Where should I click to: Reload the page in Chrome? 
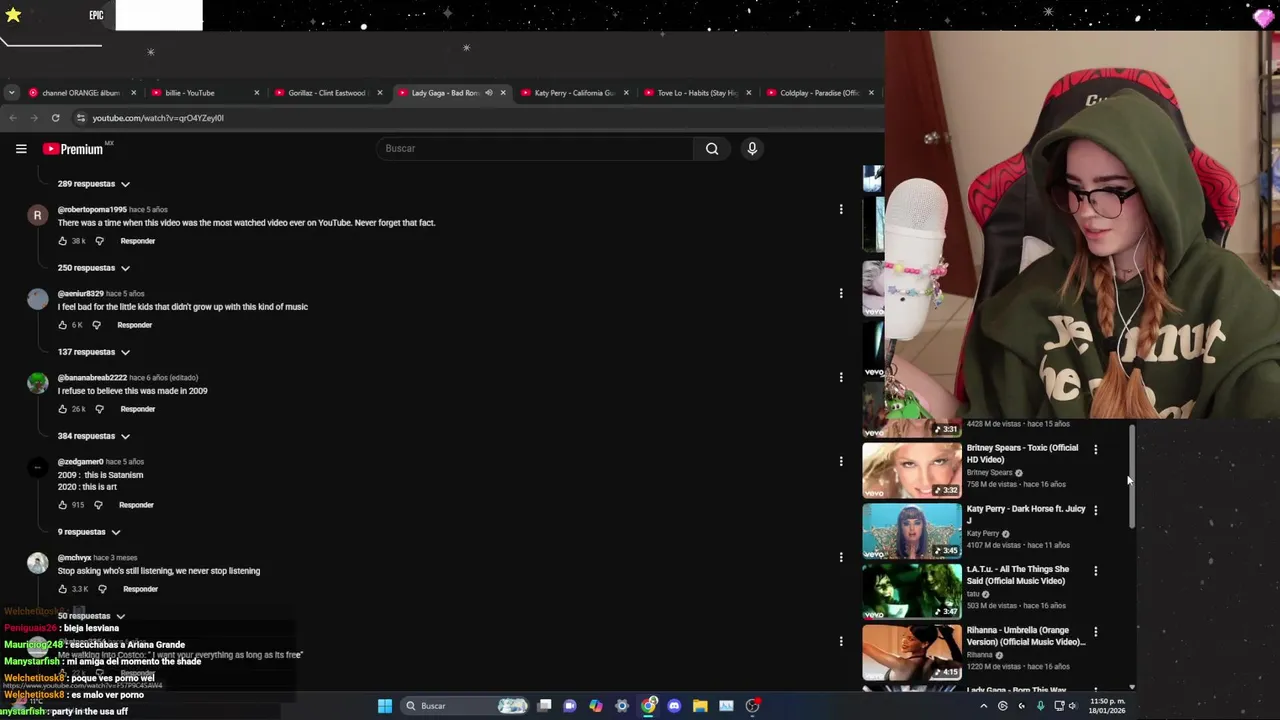tap(55, 118)
